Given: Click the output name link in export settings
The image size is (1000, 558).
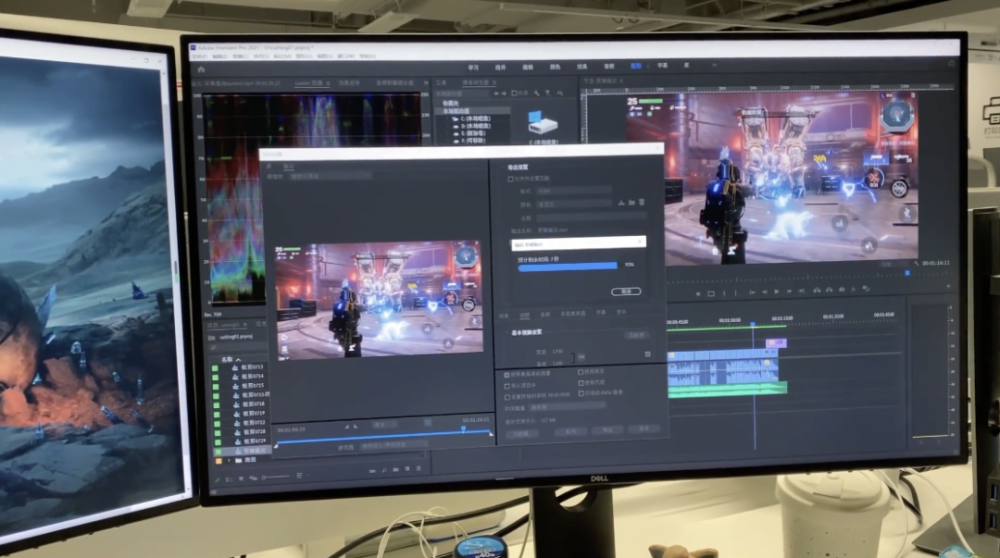Looking at the screenshot, I should [552, 230].
